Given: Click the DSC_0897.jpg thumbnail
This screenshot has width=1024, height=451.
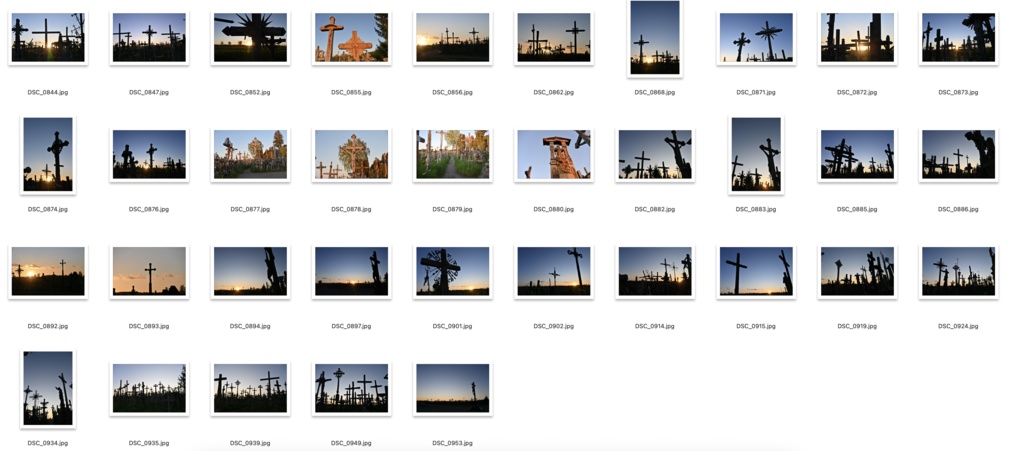Looking at the screenshot, I should (351, 272).
